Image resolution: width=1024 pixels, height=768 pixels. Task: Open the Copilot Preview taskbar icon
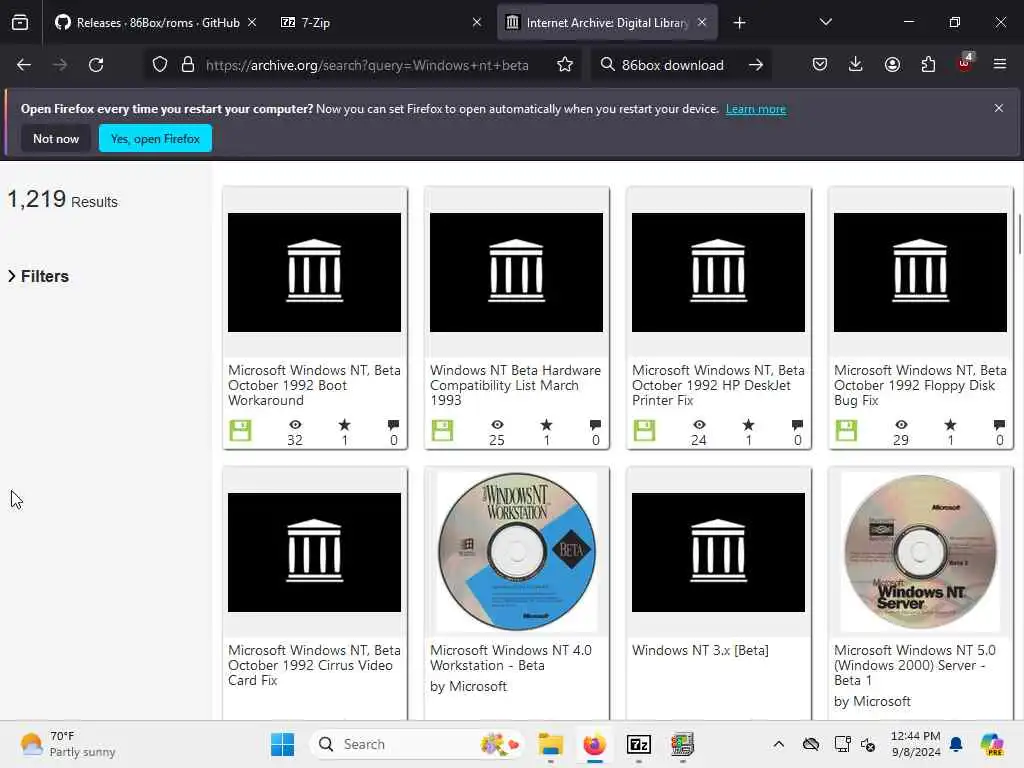click(992, 744)
